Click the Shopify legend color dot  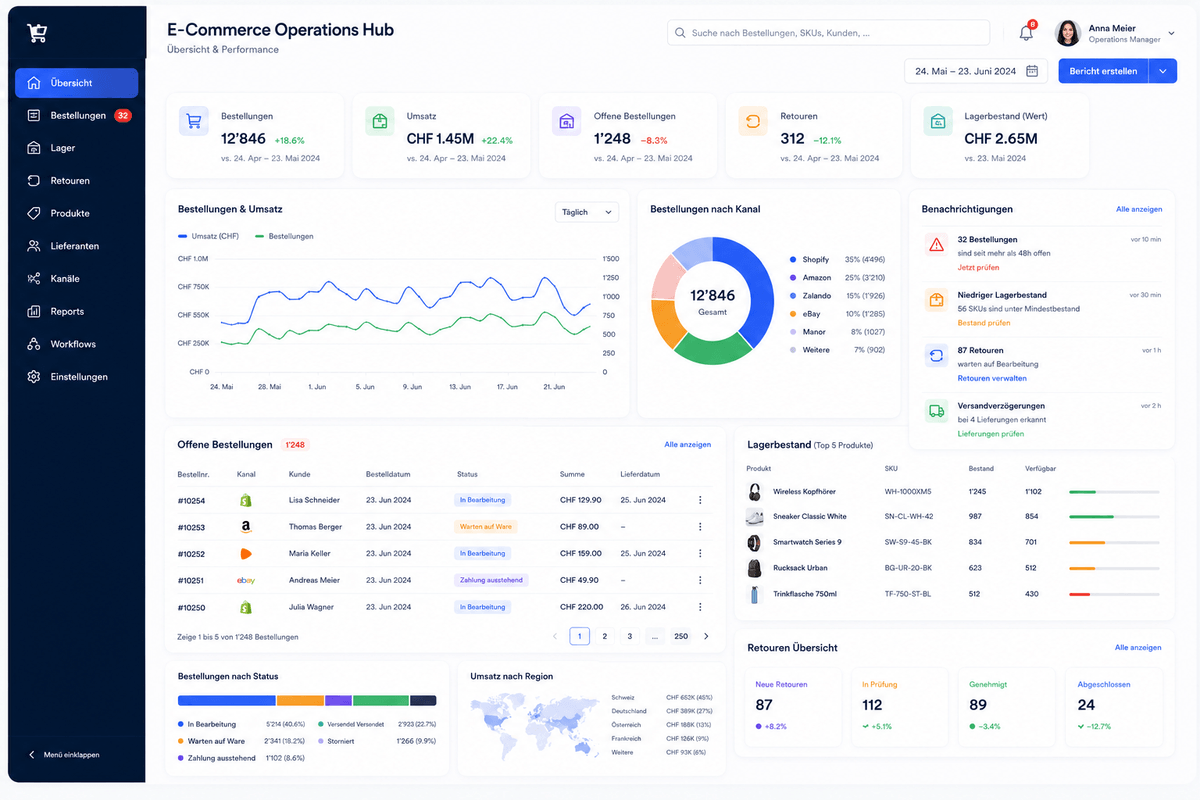[x=793, y=259]
